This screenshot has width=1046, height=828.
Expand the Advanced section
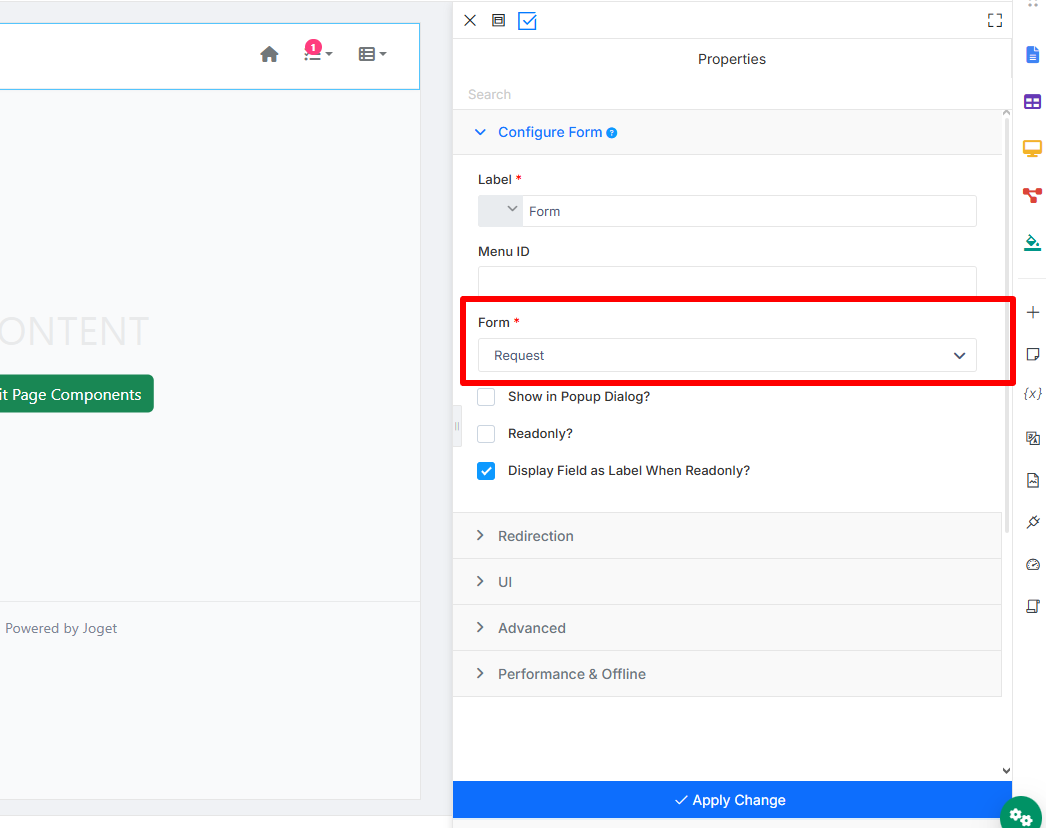tap(726, 628)
